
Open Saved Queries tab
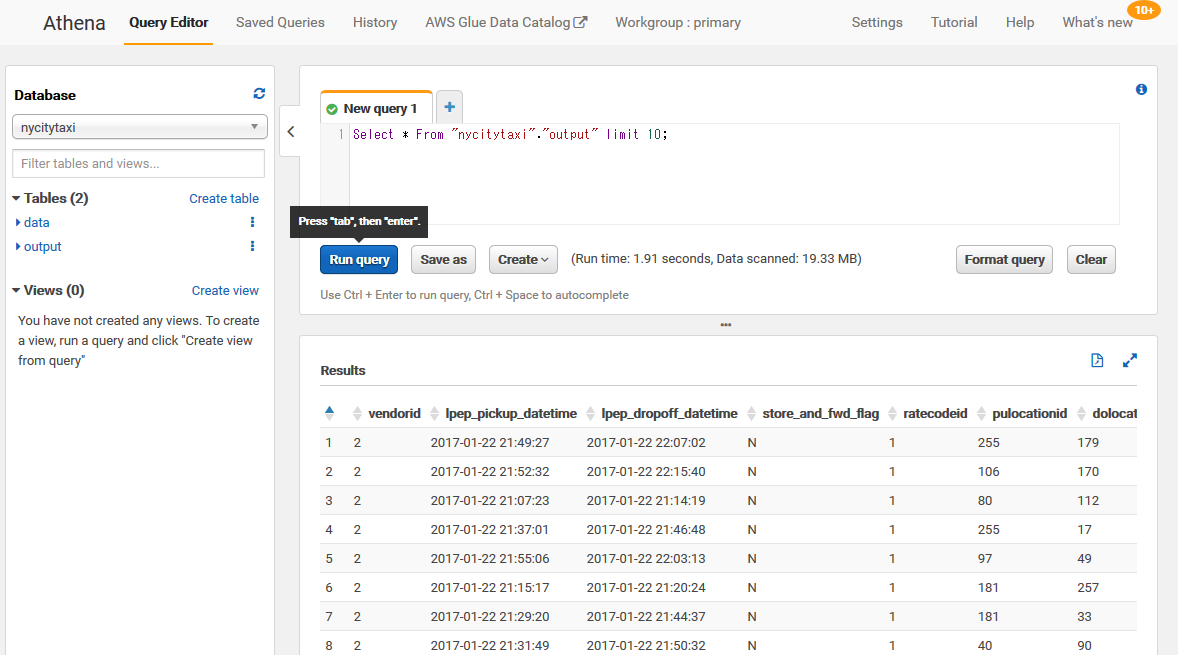(x=280, y=23)
